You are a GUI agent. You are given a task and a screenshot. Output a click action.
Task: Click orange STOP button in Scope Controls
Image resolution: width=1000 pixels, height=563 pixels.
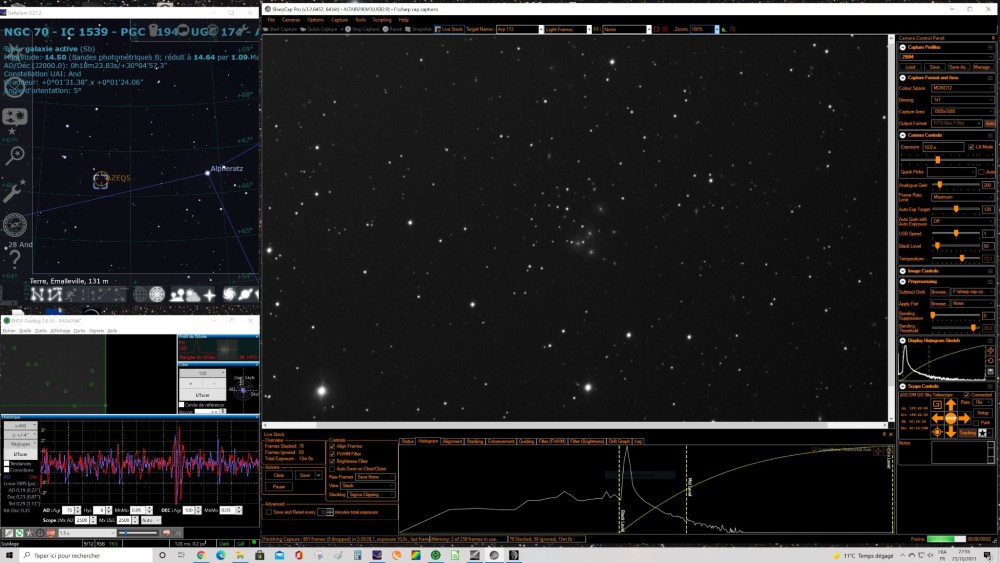(x=950, y=418)
